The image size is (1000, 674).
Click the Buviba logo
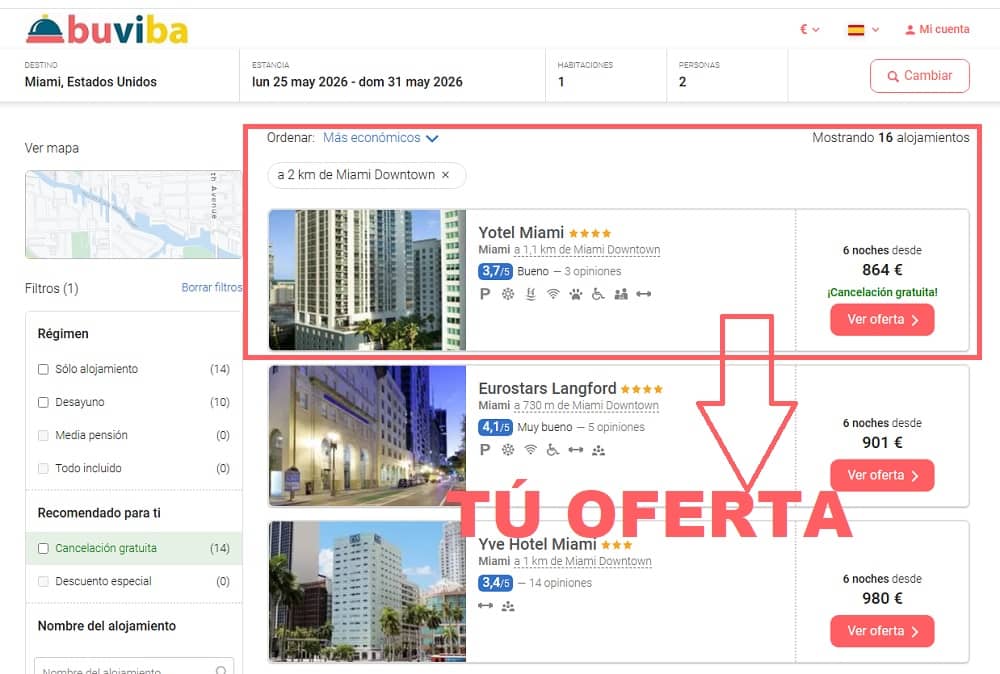pyautogui.click(x=107, y=29)
